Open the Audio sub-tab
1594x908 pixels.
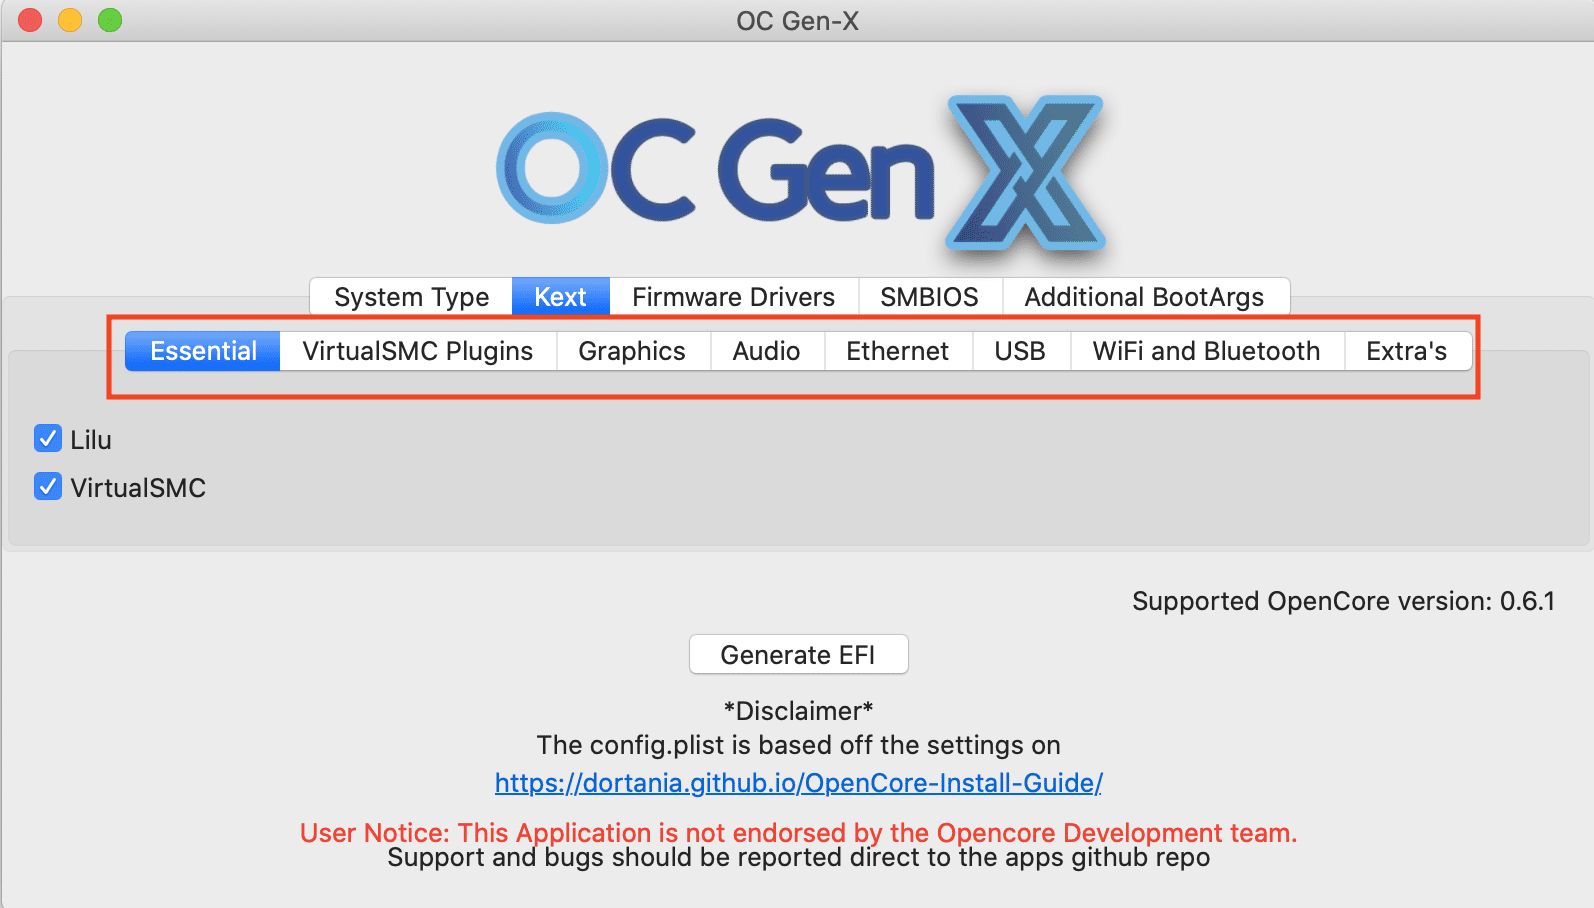click(767, 351)
